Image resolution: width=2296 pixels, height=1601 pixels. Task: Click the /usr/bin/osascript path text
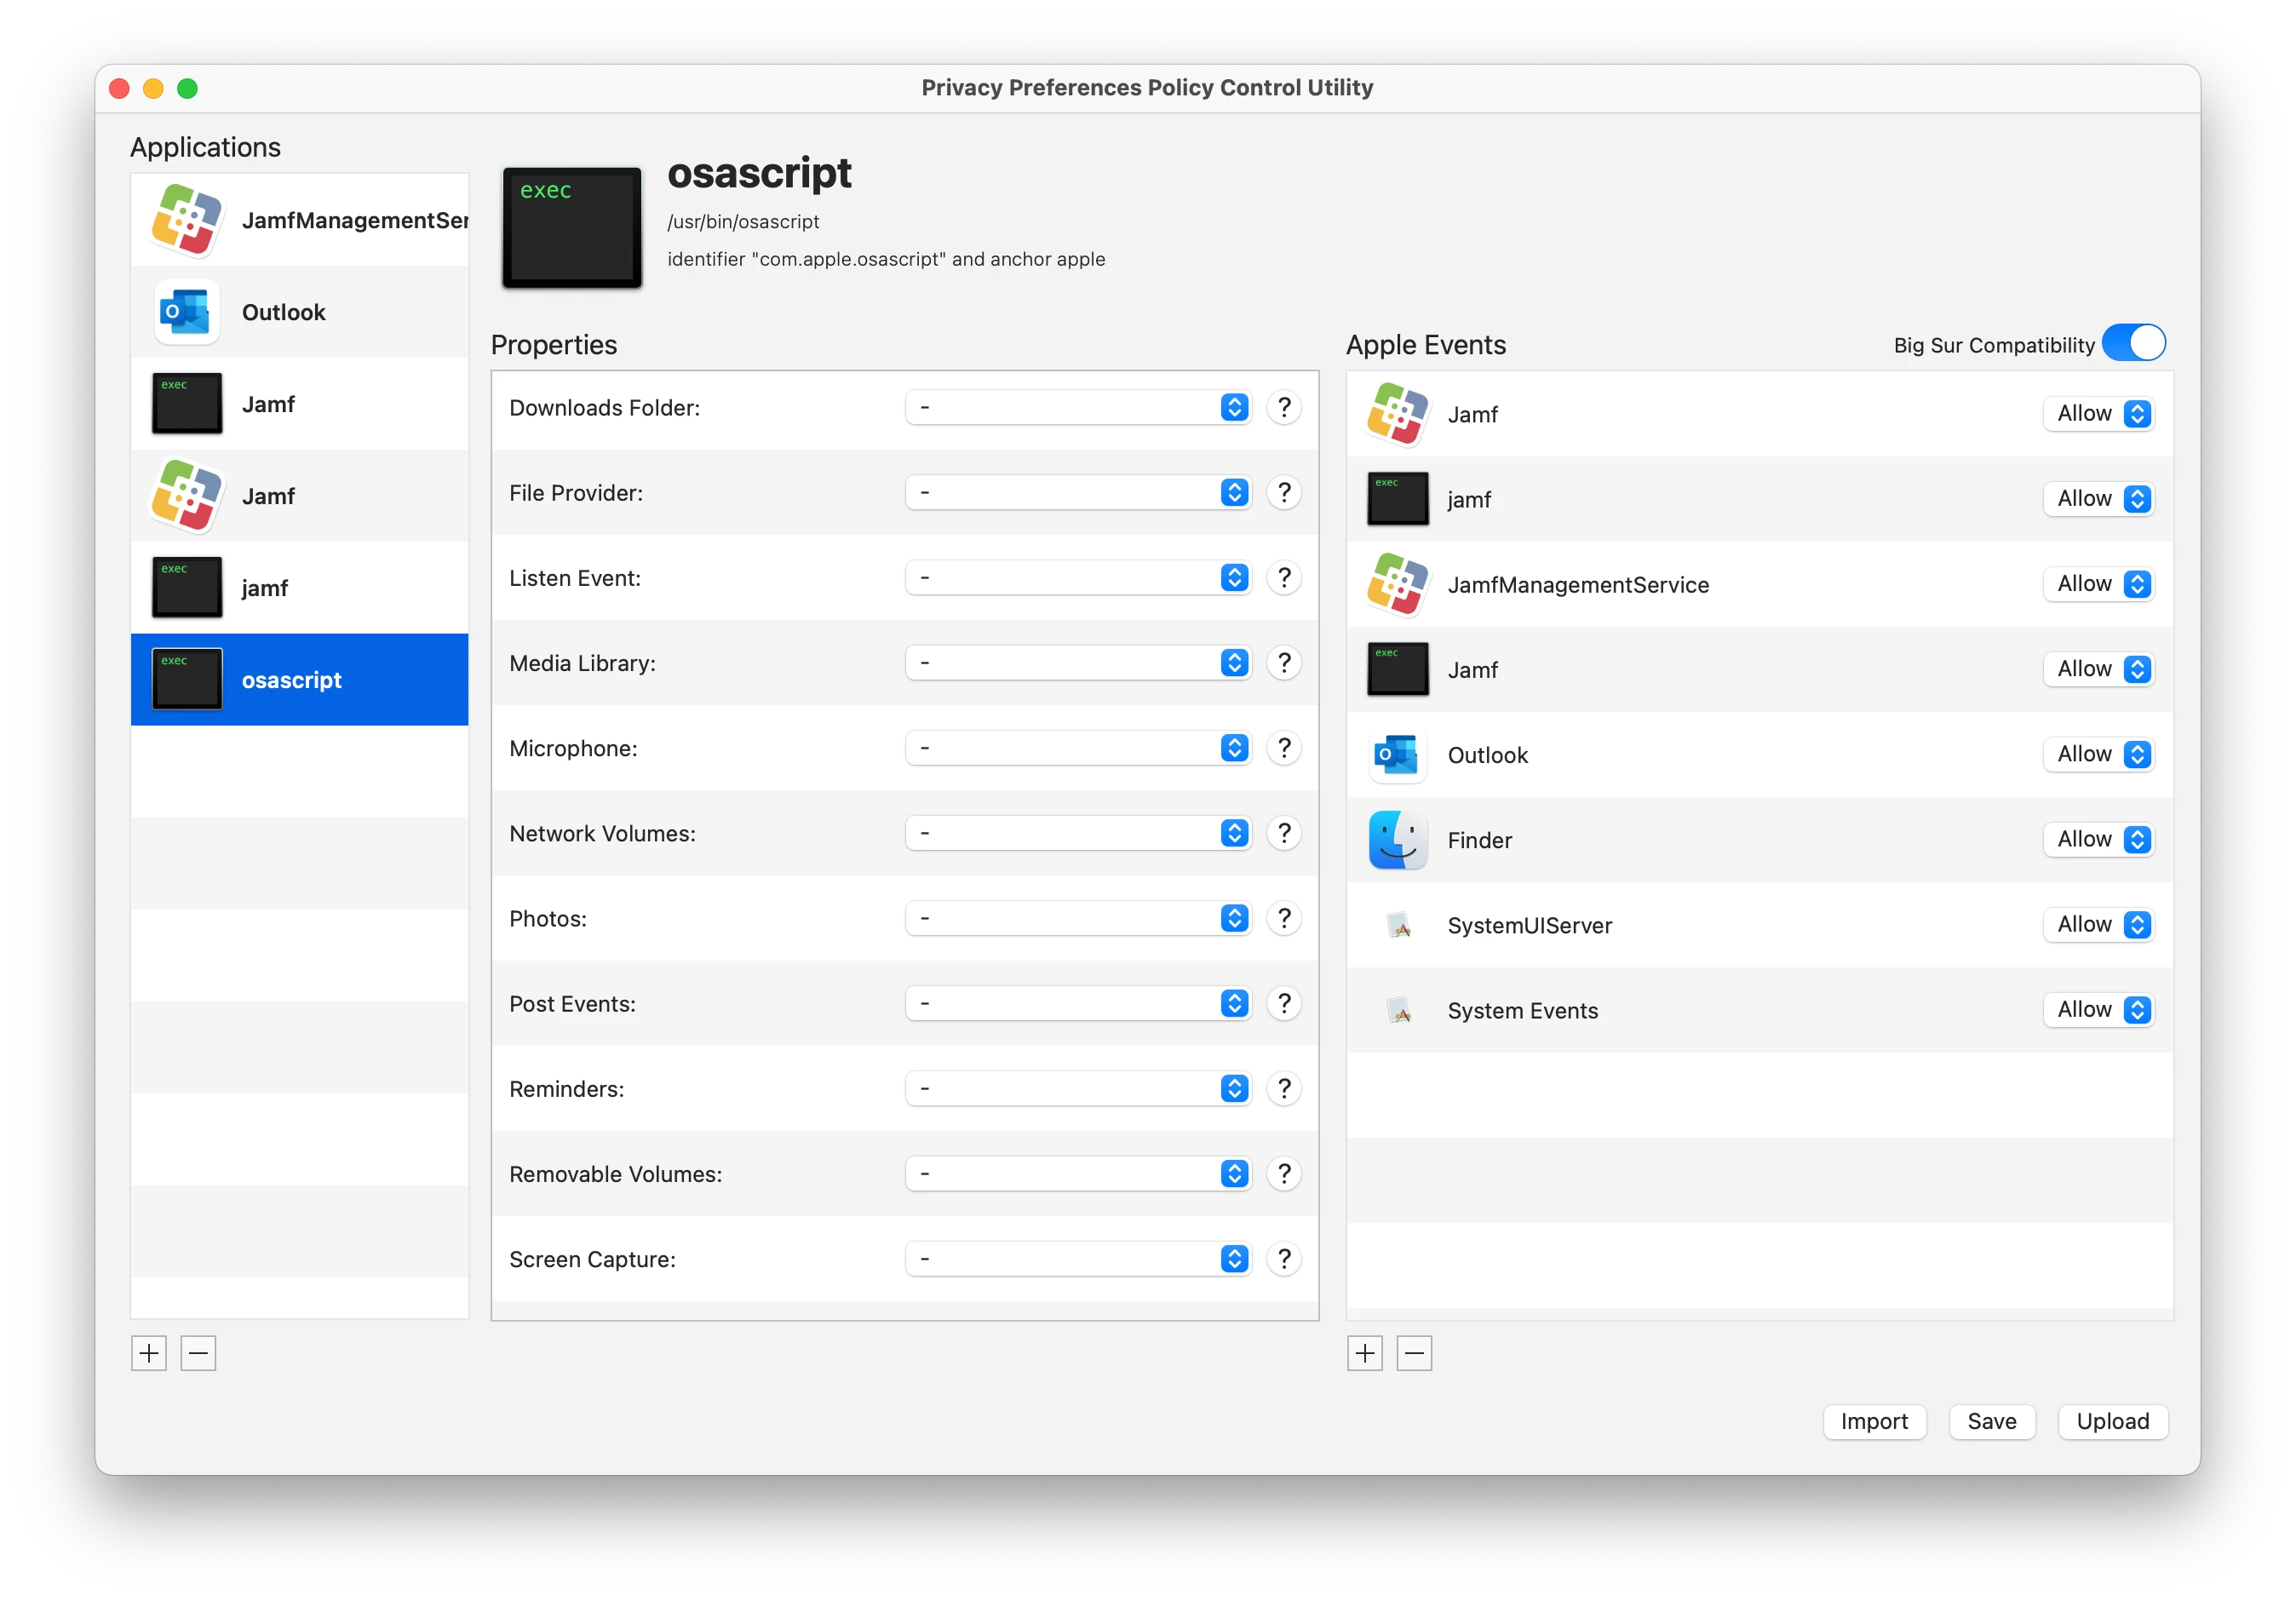[743, 221]
